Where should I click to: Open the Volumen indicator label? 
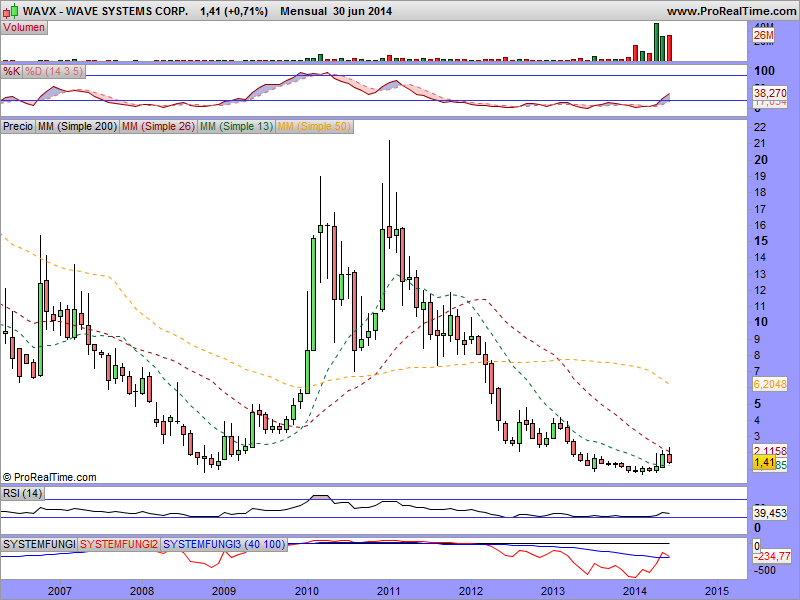click(24, 28)
